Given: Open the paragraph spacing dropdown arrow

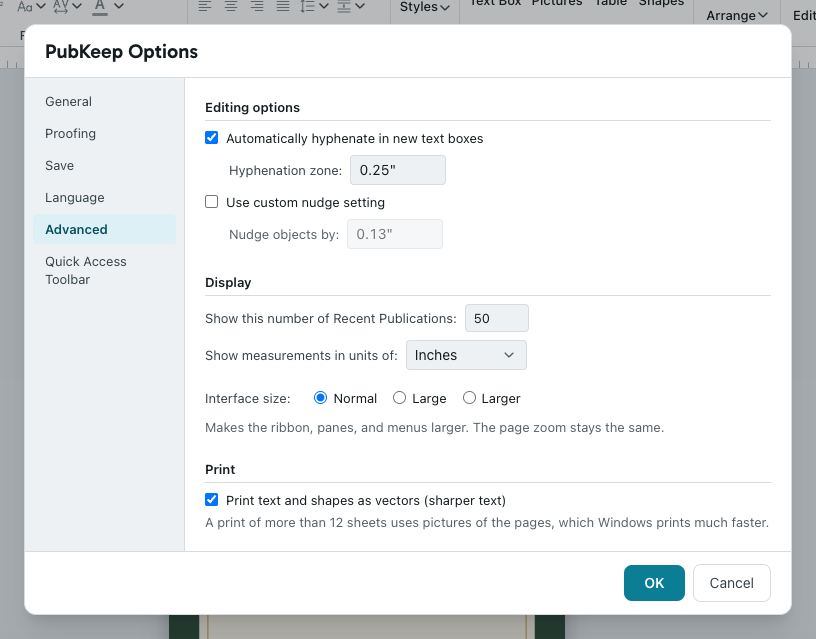Looking at the screenshot, I should coord(360,6).
